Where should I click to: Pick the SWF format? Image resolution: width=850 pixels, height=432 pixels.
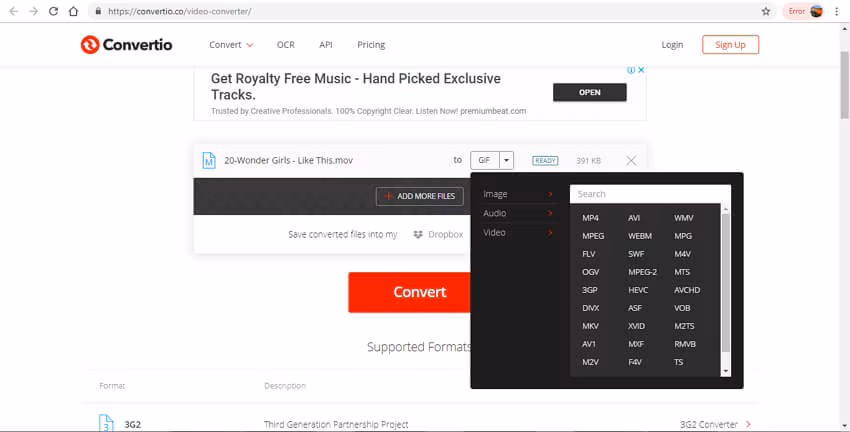click(x=636, y=254)
